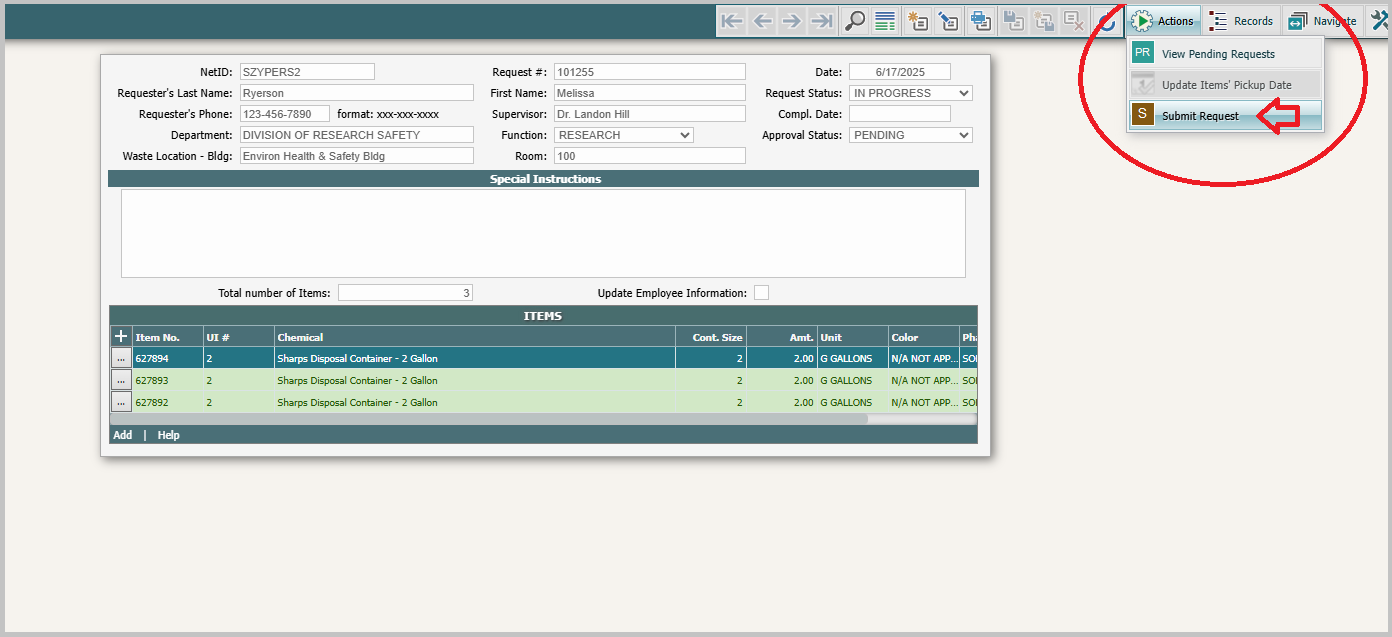The width and height of the screenshot is (1392, 637).
Task: Open the Function dropdown showing RESEARCH
Action: (x=624, y=135)
